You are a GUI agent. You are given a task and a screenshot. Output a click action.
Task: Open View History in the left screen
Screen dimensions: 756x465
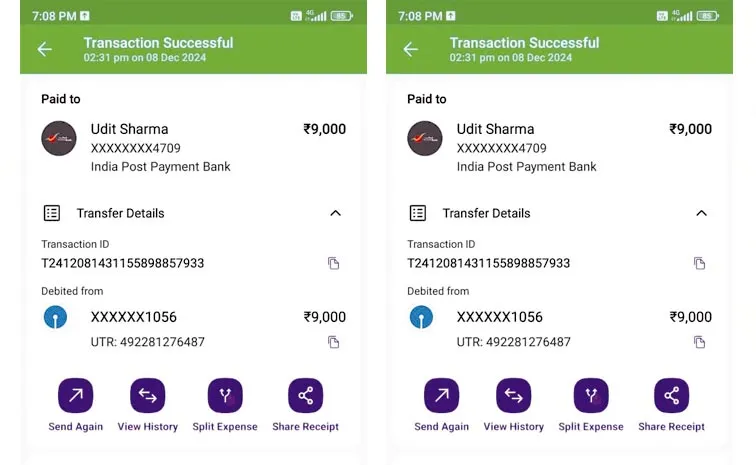tap(148, 396)
